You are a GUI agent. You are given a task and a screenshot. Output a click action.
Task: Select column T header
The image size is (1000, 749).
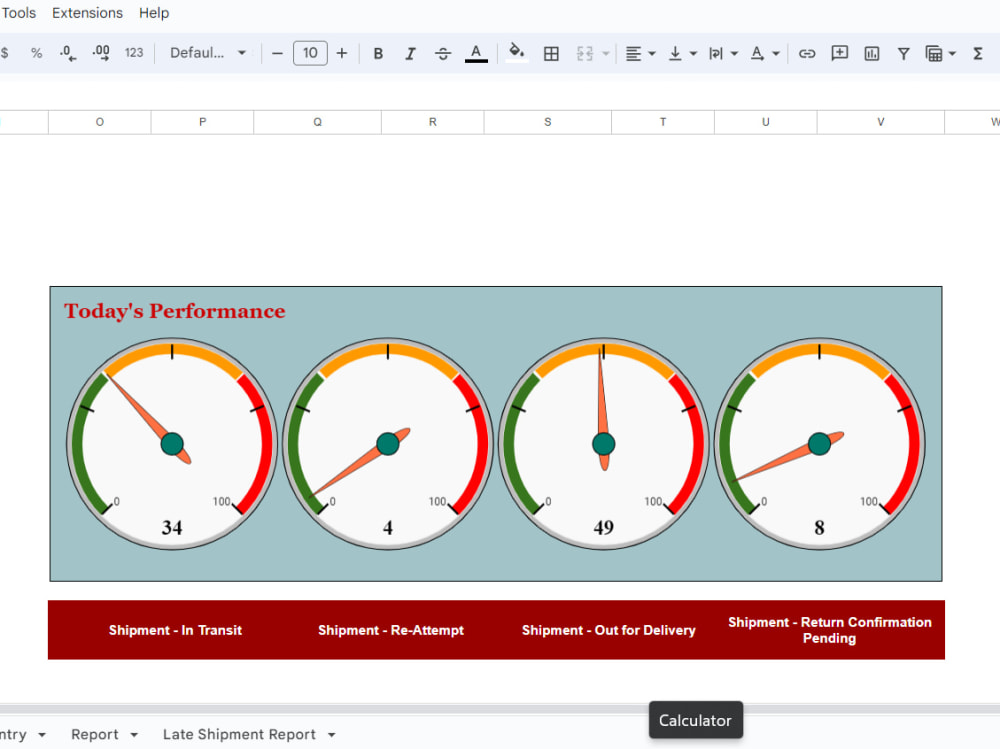(663, 122)
